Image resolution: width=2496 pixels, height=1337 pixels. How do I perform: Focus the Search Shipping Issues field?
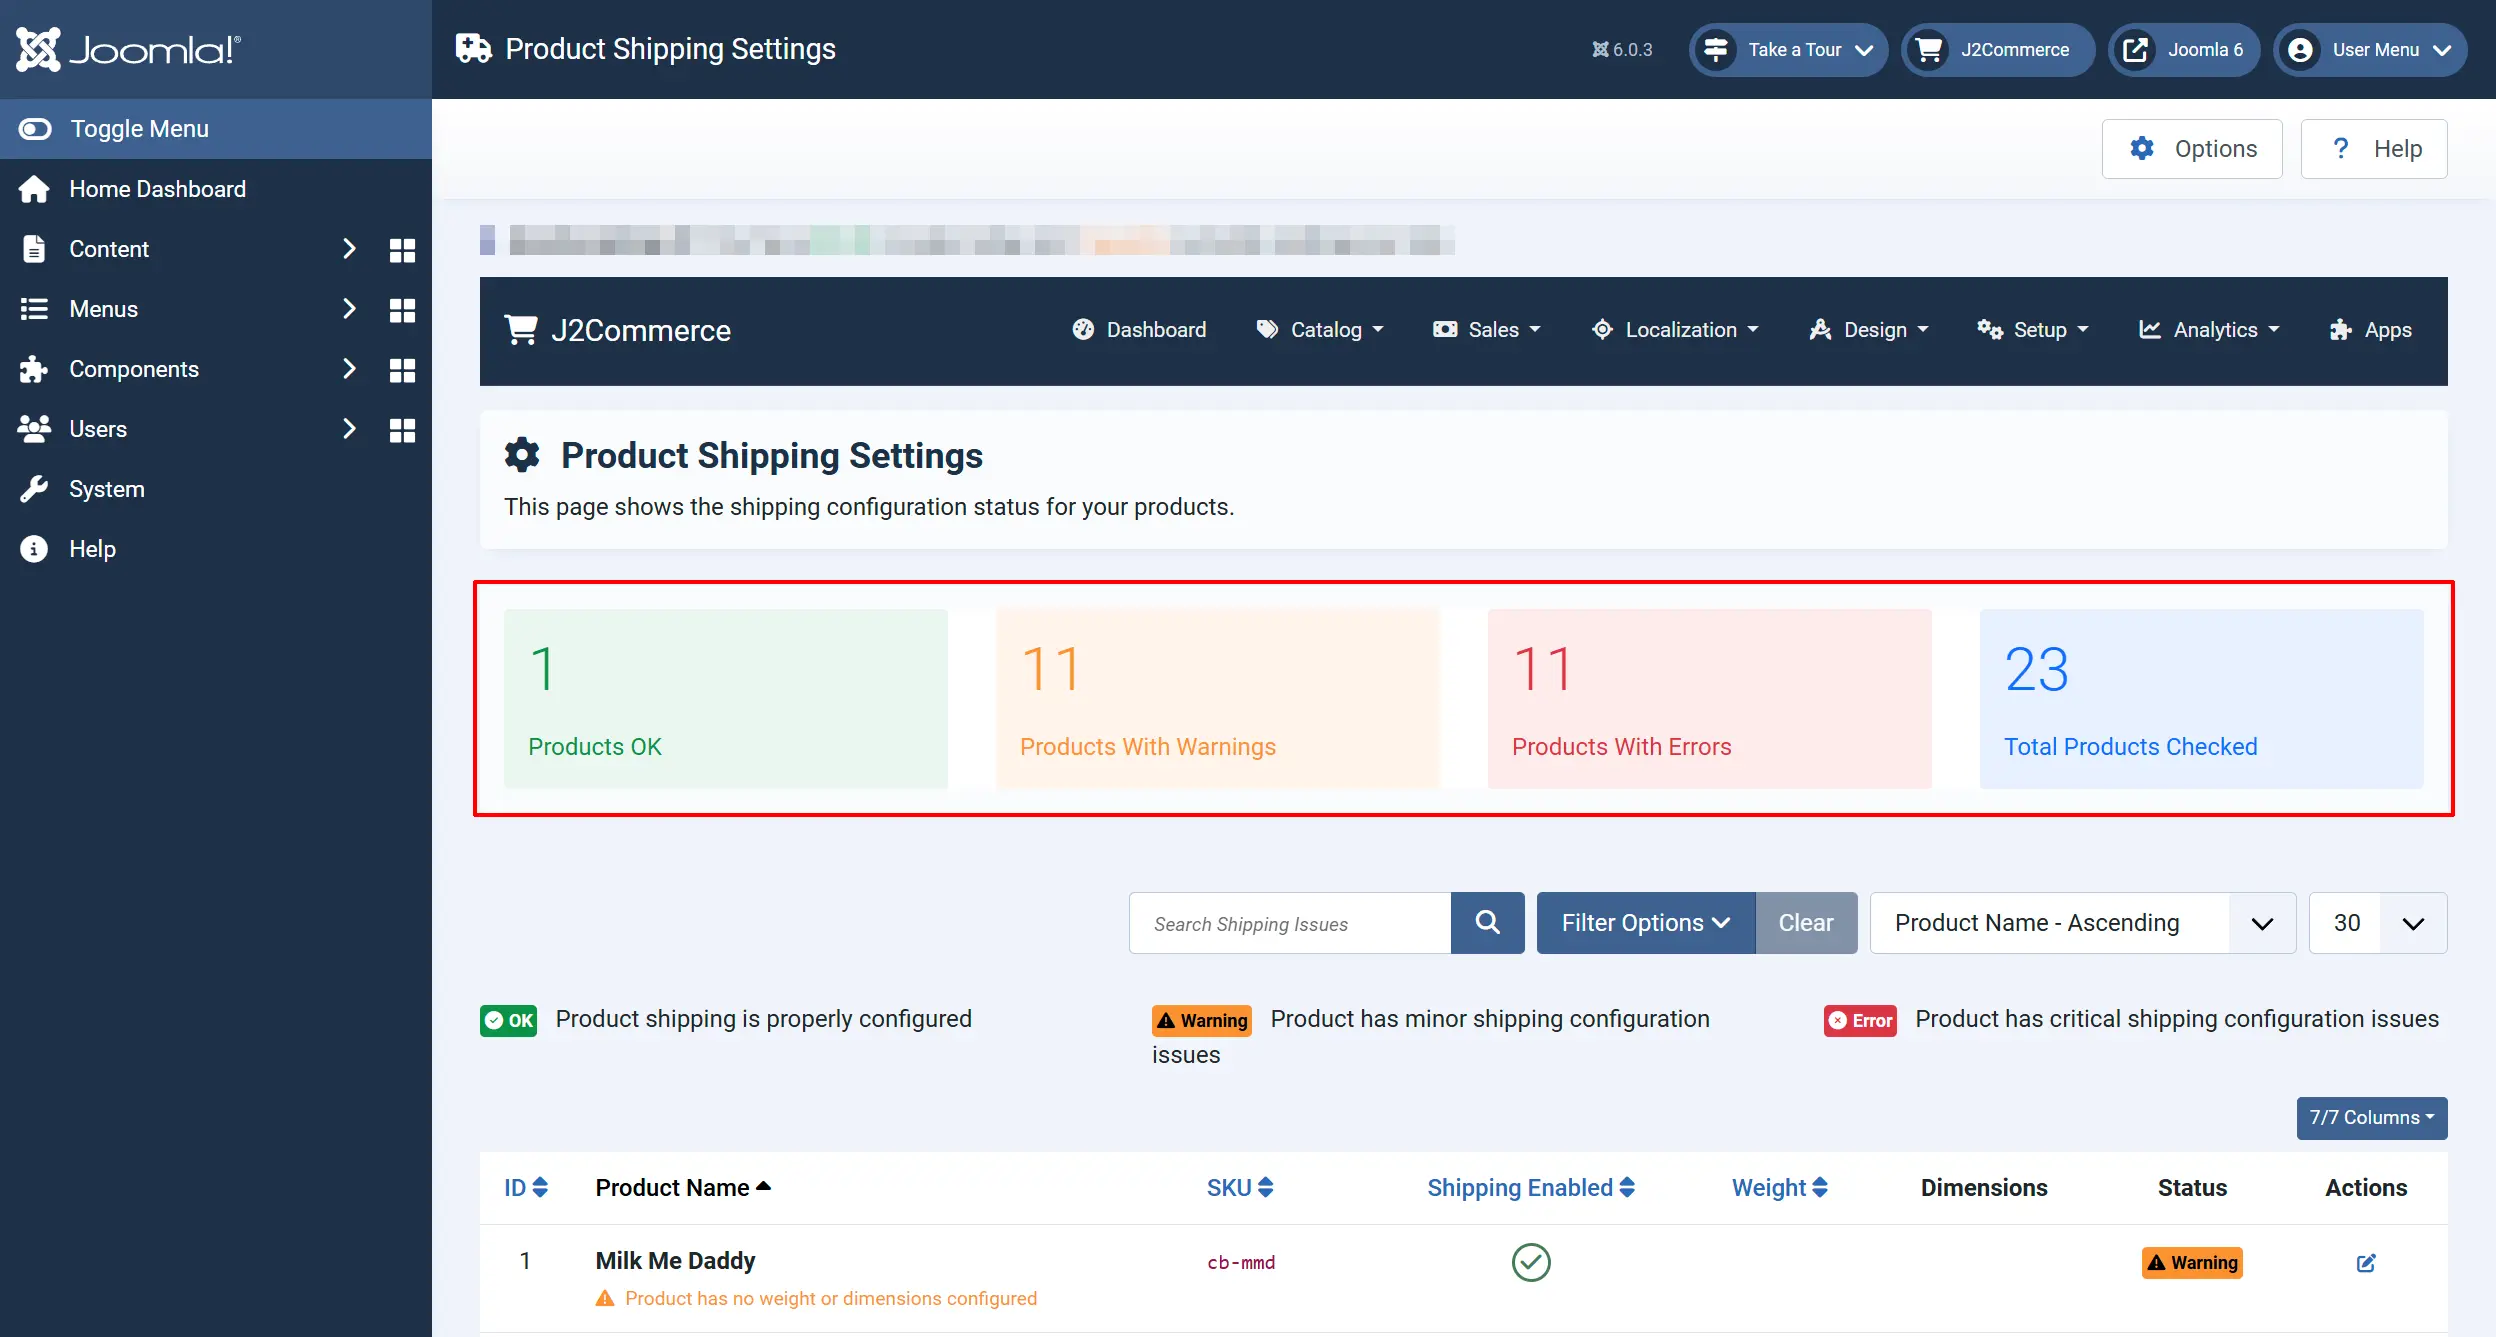[x=1290, y=923]
